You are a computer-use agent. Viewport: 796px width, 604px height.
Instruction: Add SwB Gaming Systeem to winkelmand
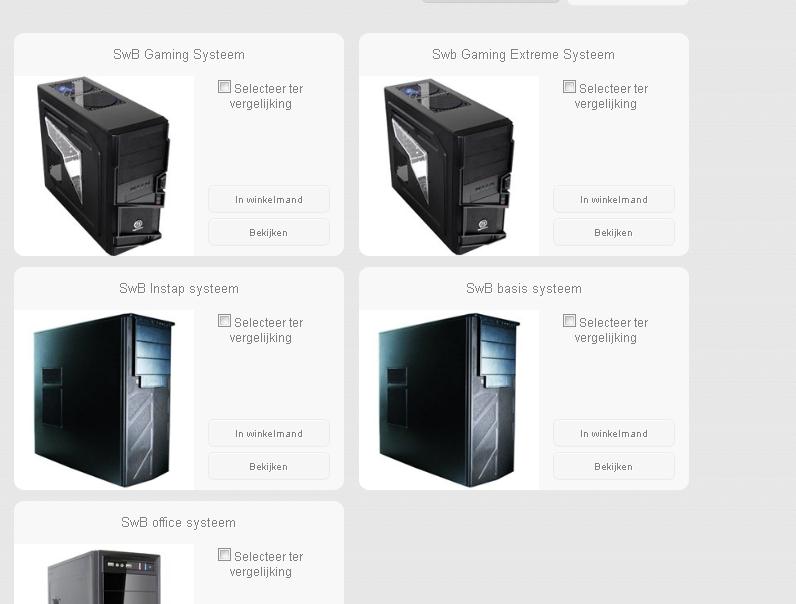click(269, 199)
